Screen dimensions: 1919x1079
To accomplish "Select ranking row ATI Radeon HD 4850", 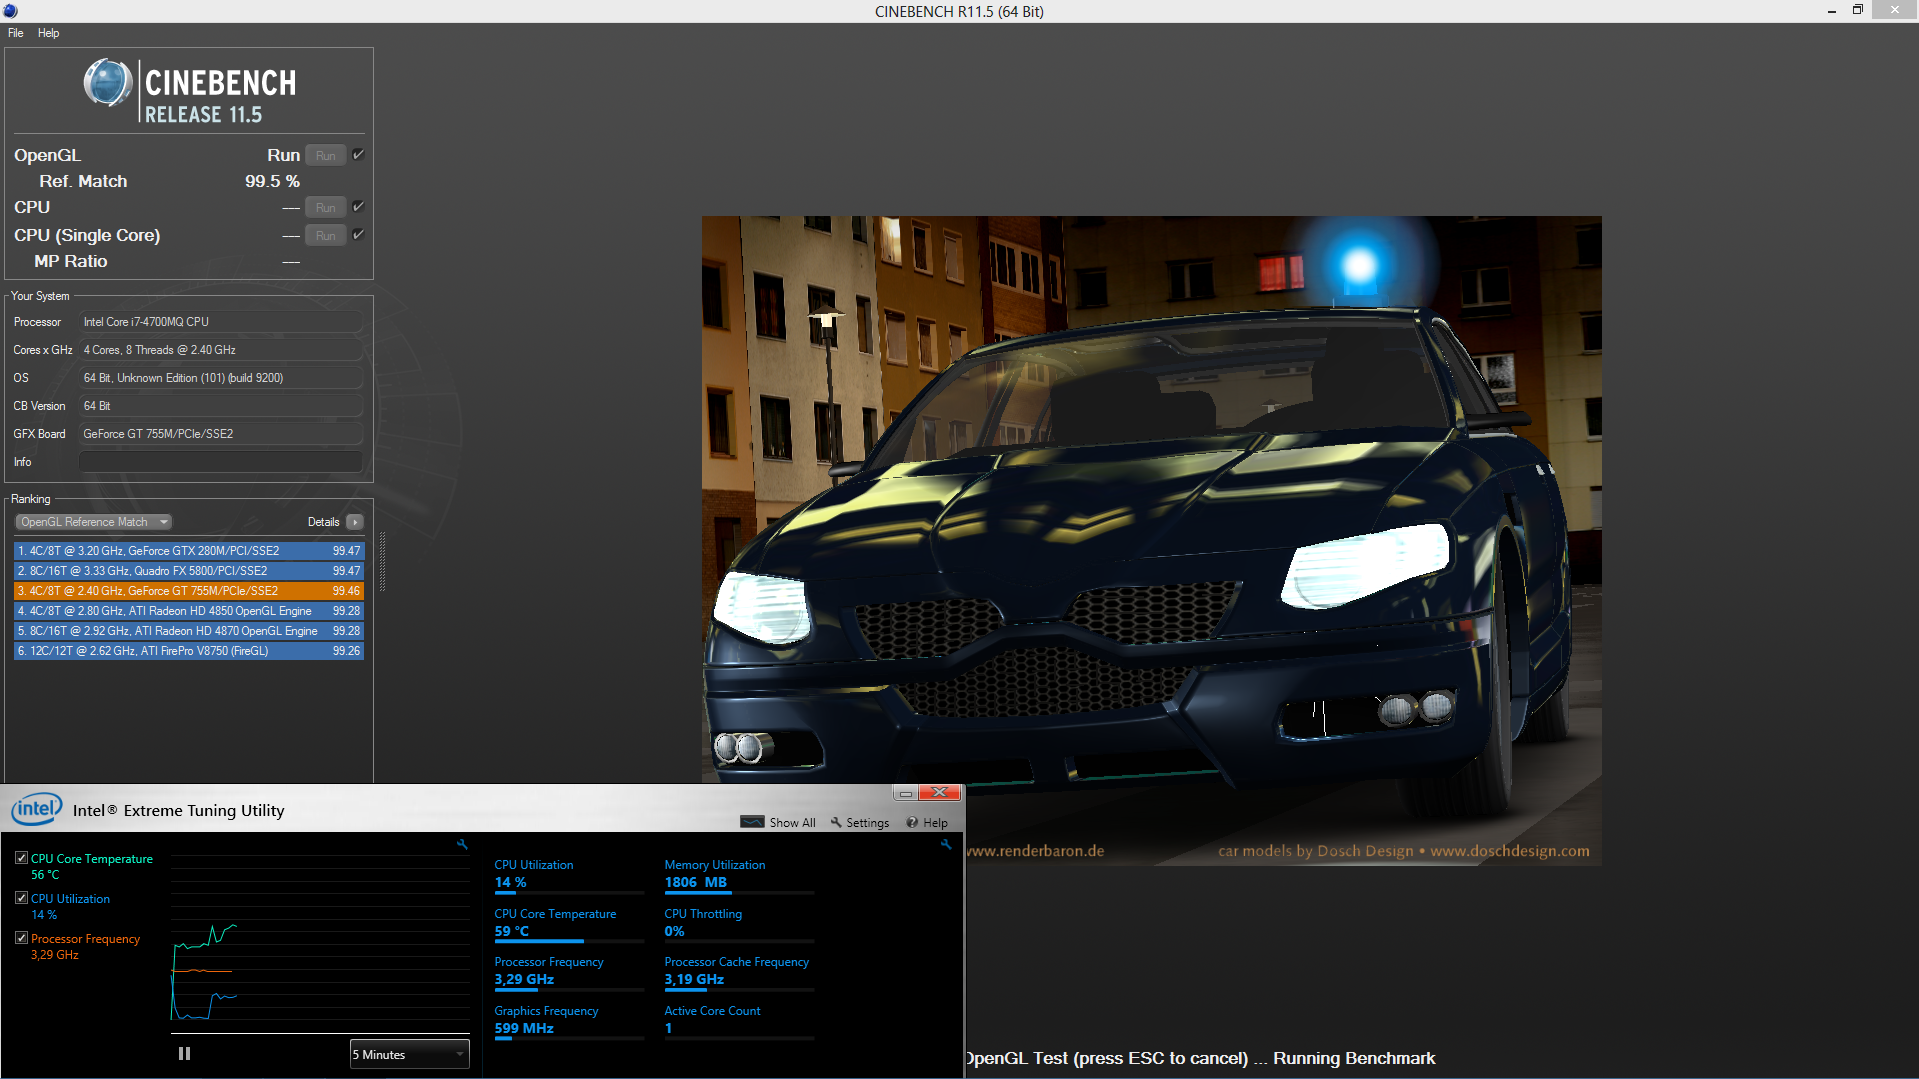I will (189, 611).
